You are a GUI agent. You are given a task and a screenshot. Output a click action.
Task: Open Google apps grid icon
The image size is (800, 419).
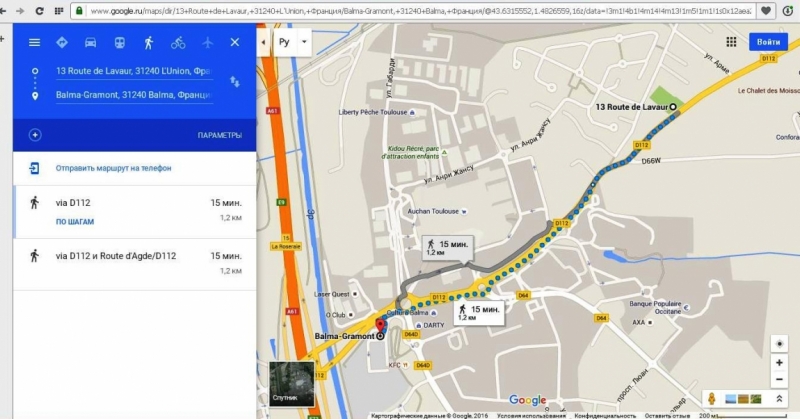[731, 42]
